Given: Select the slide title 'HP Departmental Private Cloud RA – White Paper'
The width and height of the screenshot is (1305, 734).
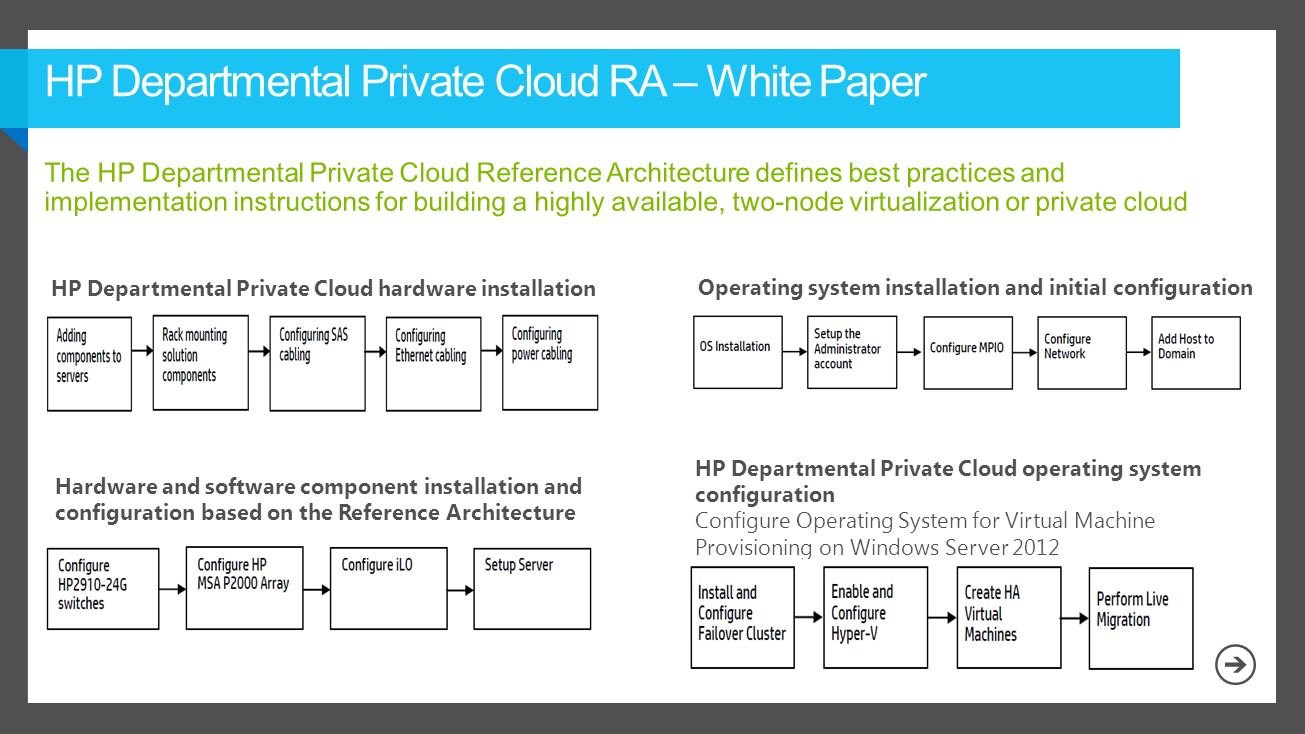Looking at the screenshot, I should [x=485, y=83].
